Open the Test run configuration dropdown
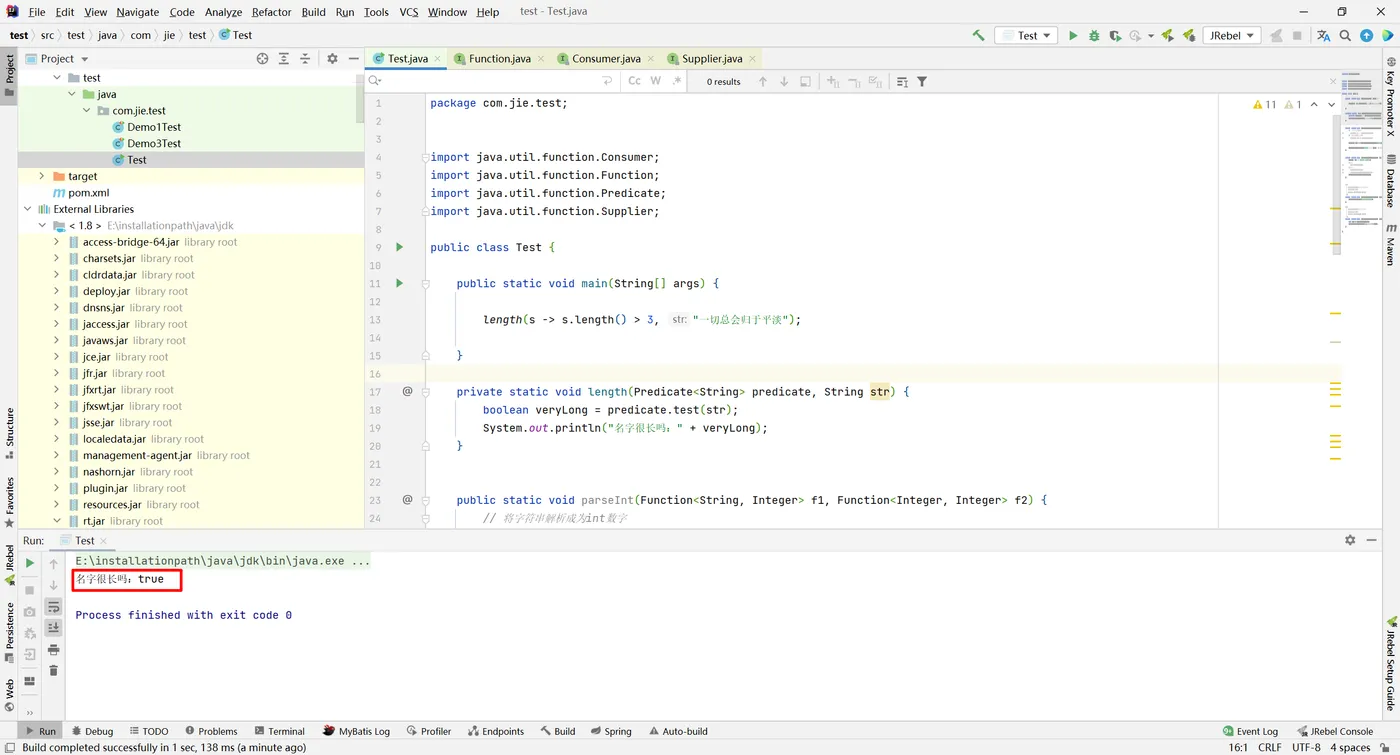This screenshot has height=755, width=1400. tap(1027, 35)
